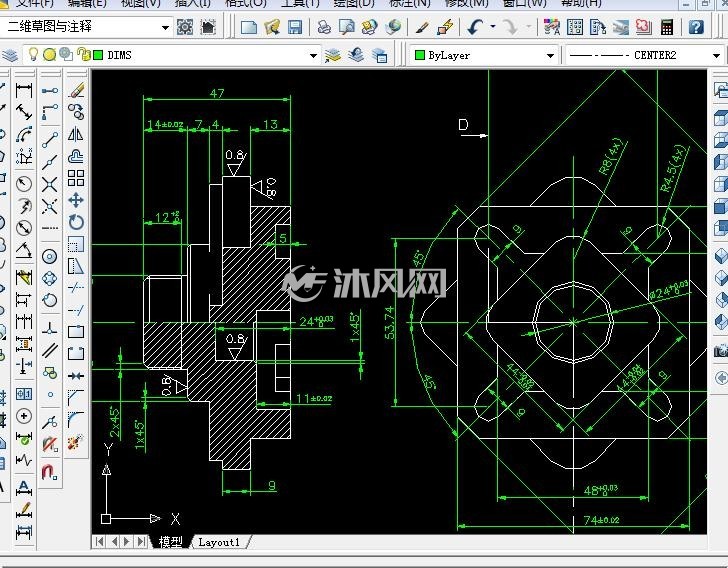Choose the Midpoint object snap
The width and height of the screenshot is (728, 568).
point(50,162)
